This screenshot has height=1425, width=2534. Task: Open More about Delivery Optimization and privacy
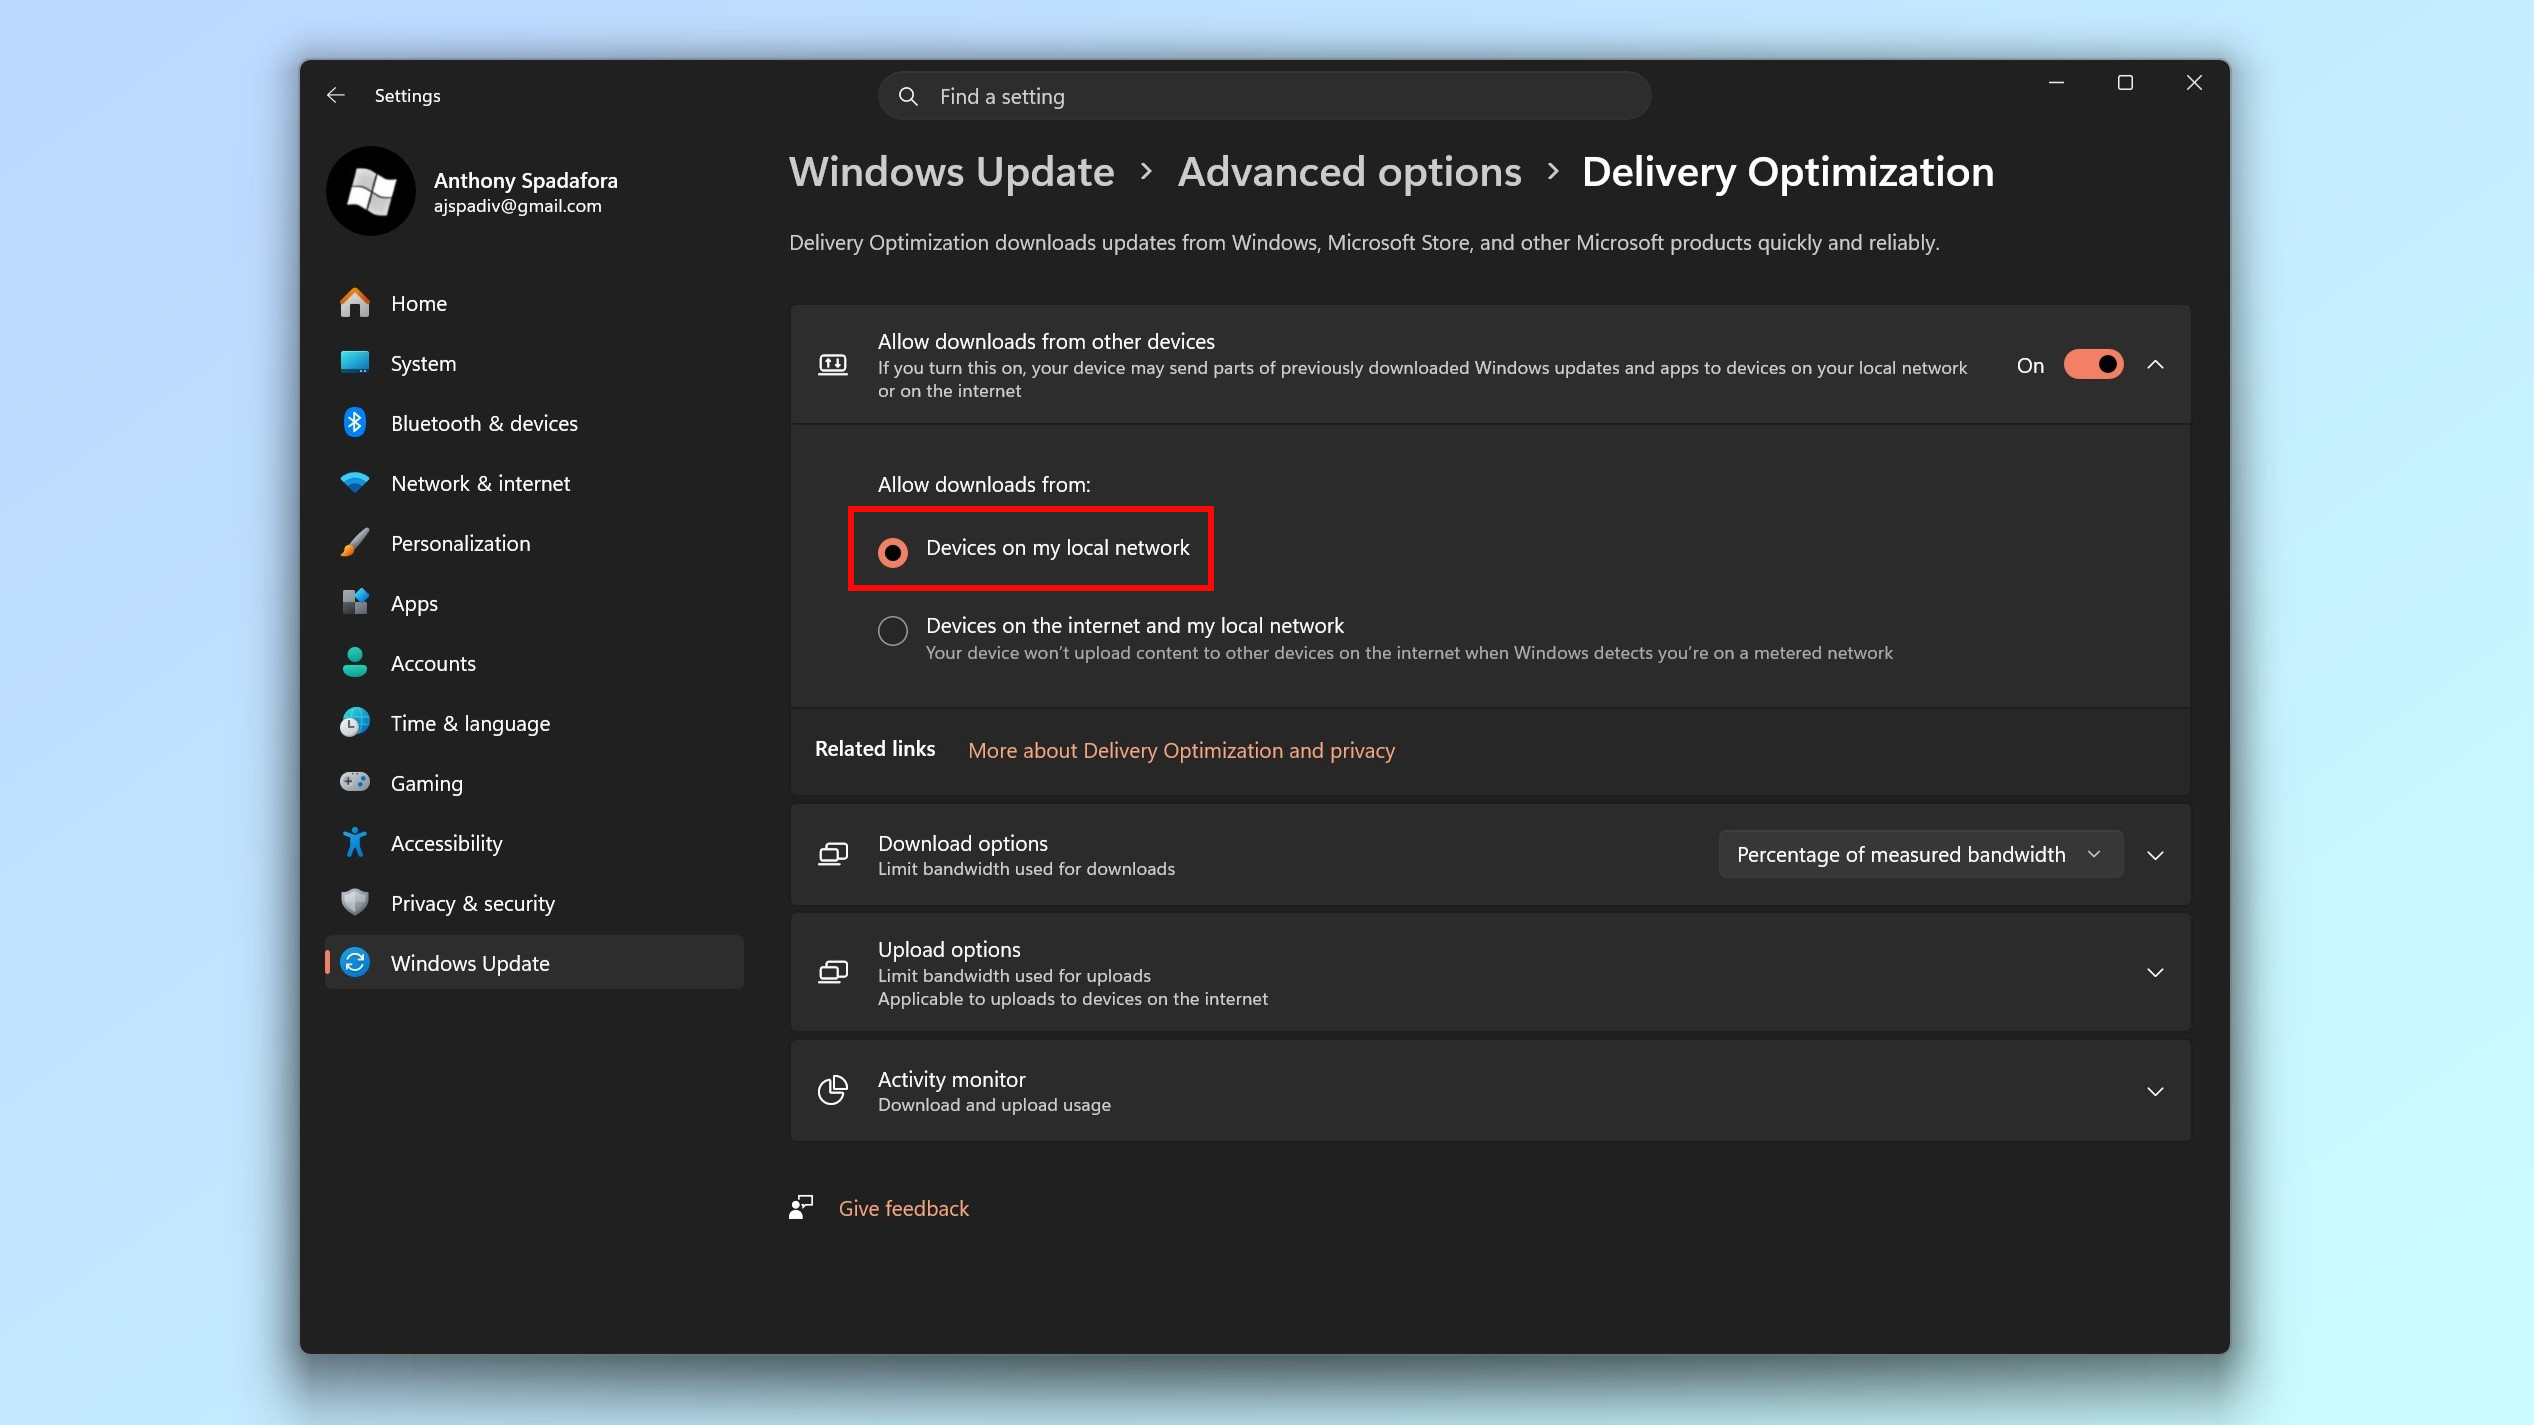[1181, 750]
